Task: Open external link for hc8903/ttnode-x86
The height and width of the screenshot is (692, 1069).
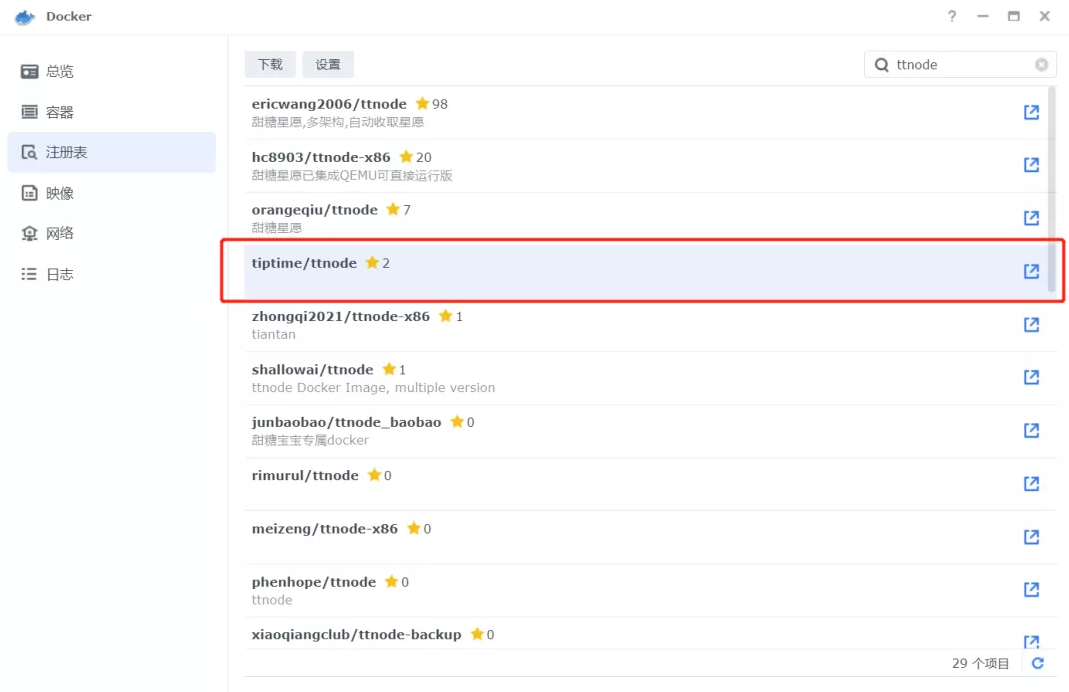Action: [x=1031, y=165]
